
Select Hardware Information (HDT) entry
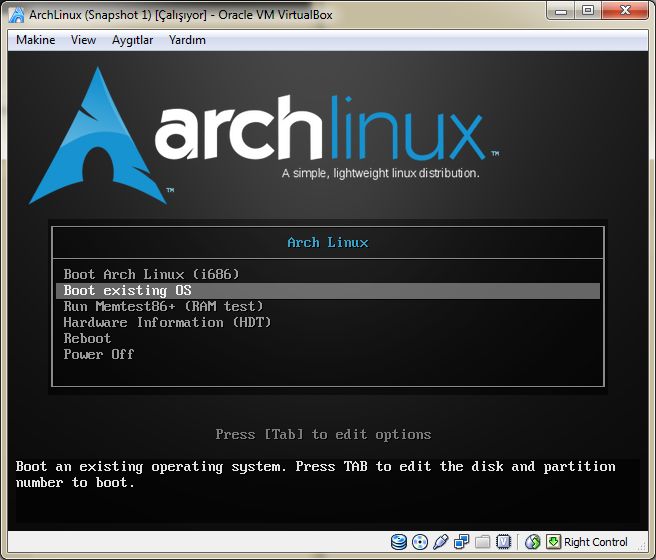coord(328,322)
